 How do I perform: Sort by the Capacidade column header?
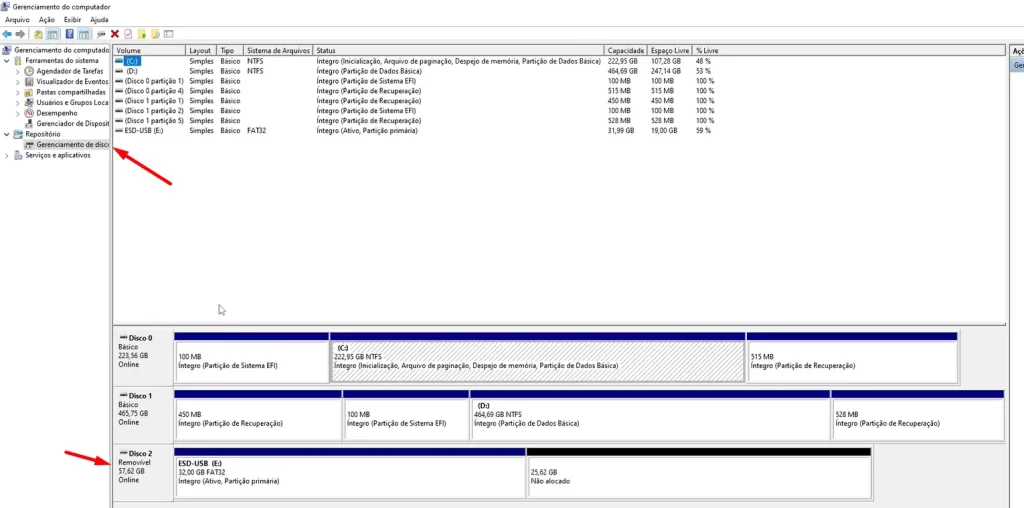coord(625,50)
